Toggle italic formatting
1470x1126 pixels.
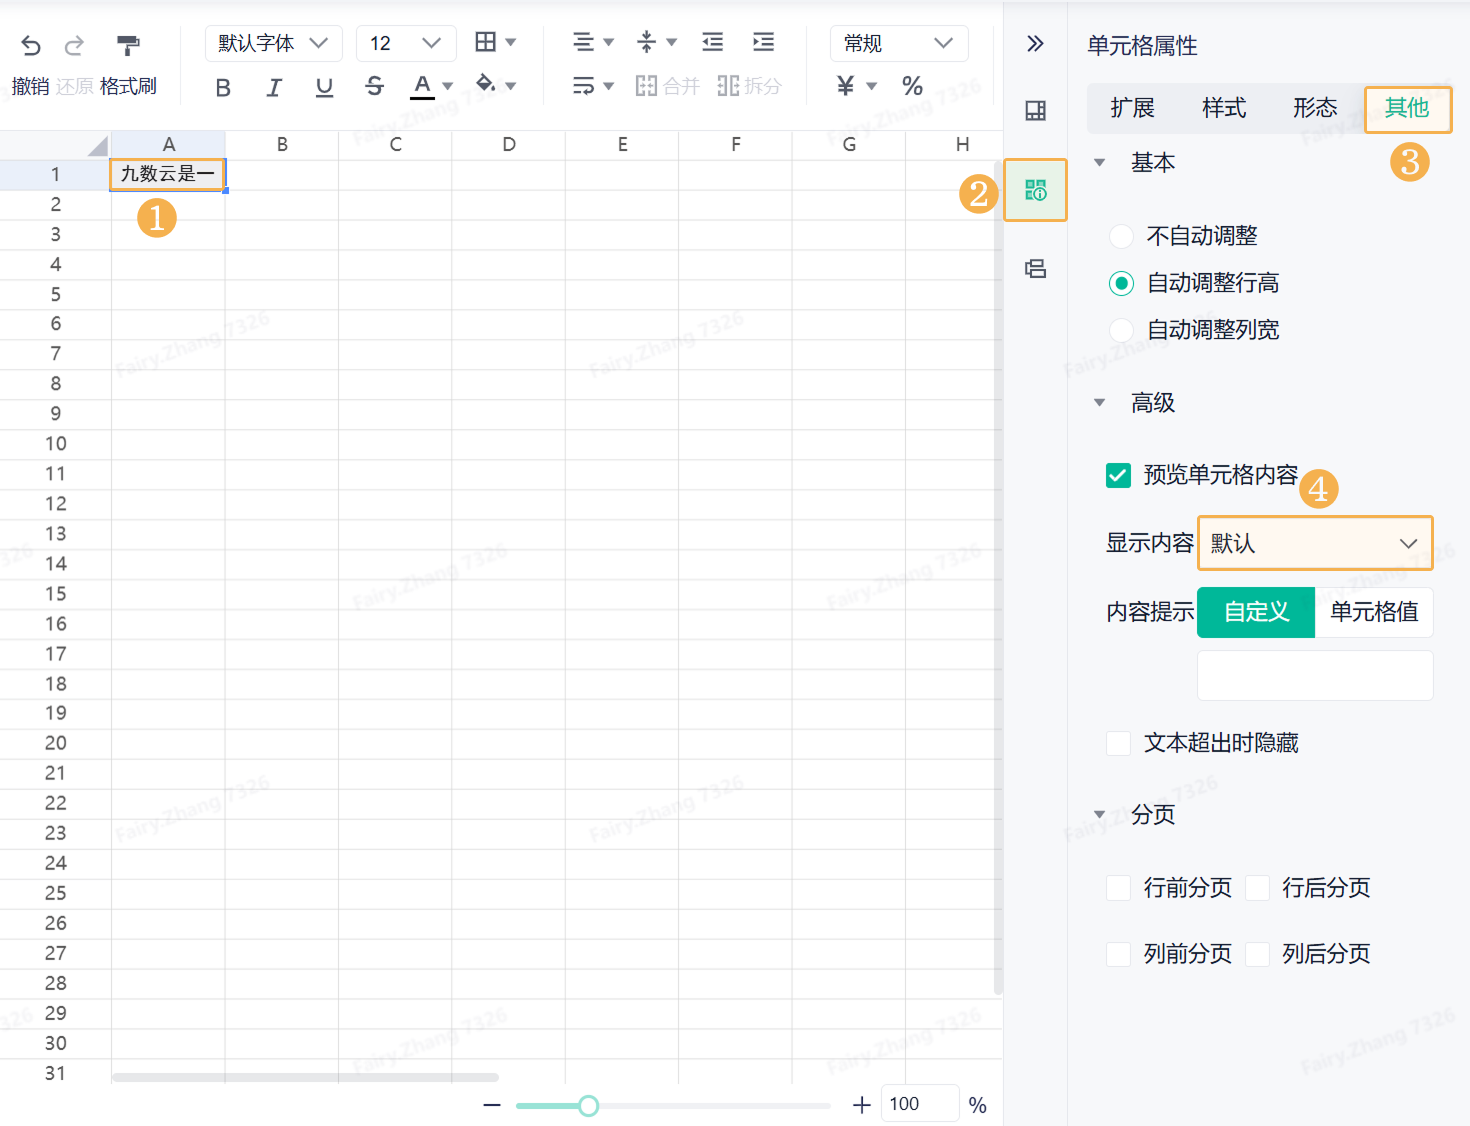click(x=274, y=87)
